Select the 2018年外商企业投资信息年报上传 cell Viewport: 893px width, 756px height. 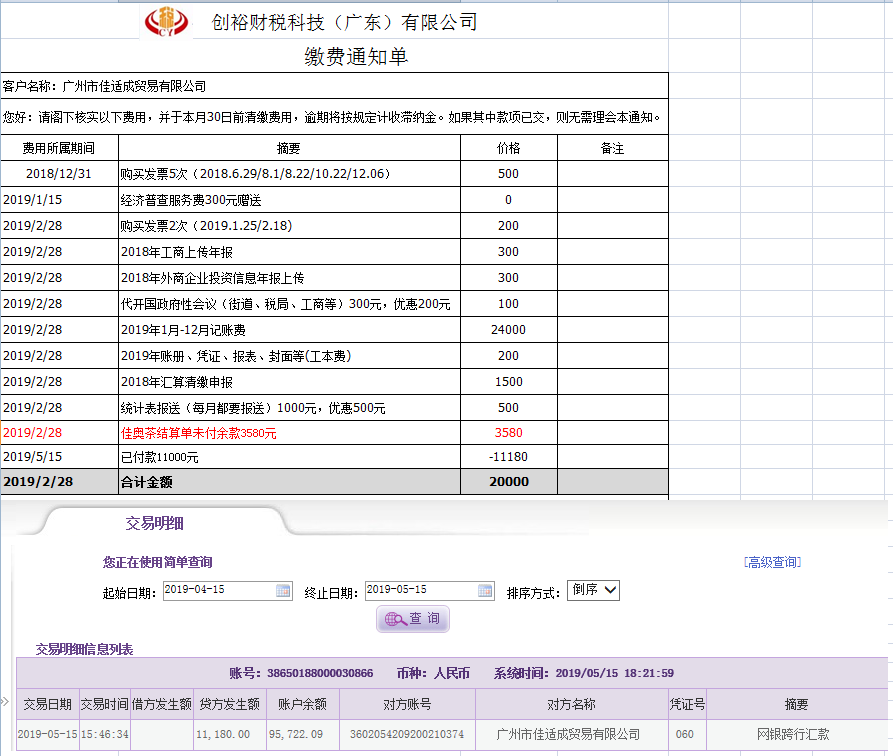coord(289,278)
